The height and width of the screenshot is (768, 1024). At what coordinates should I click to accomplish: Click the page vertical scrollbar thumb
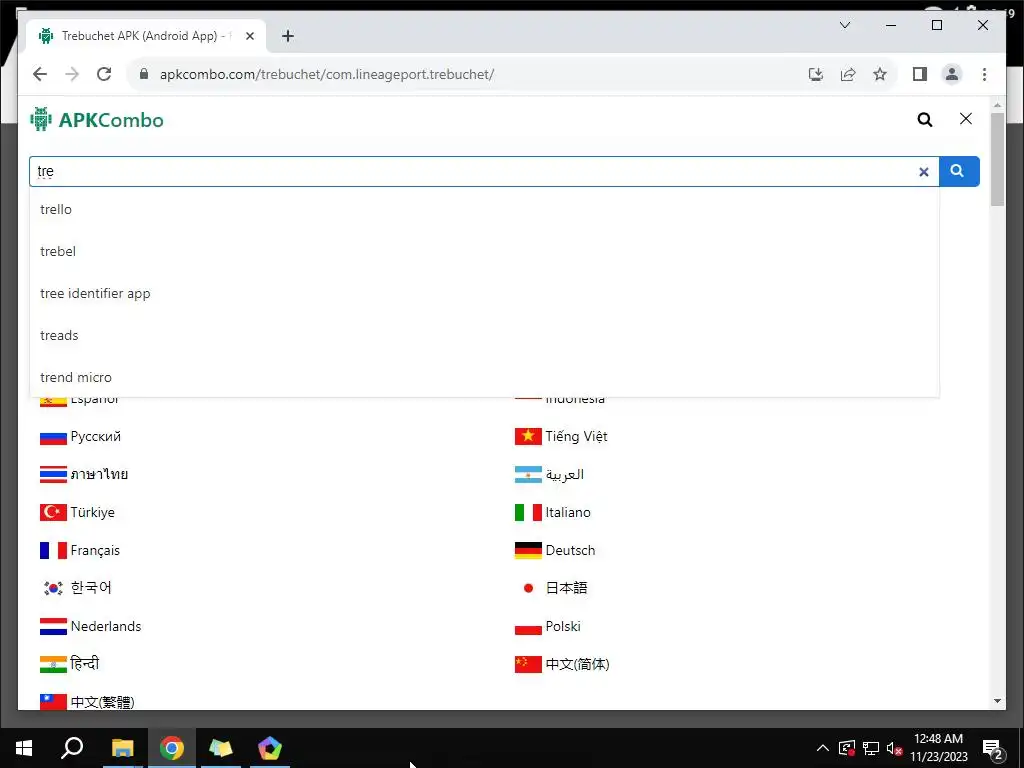tap(997, 159)
